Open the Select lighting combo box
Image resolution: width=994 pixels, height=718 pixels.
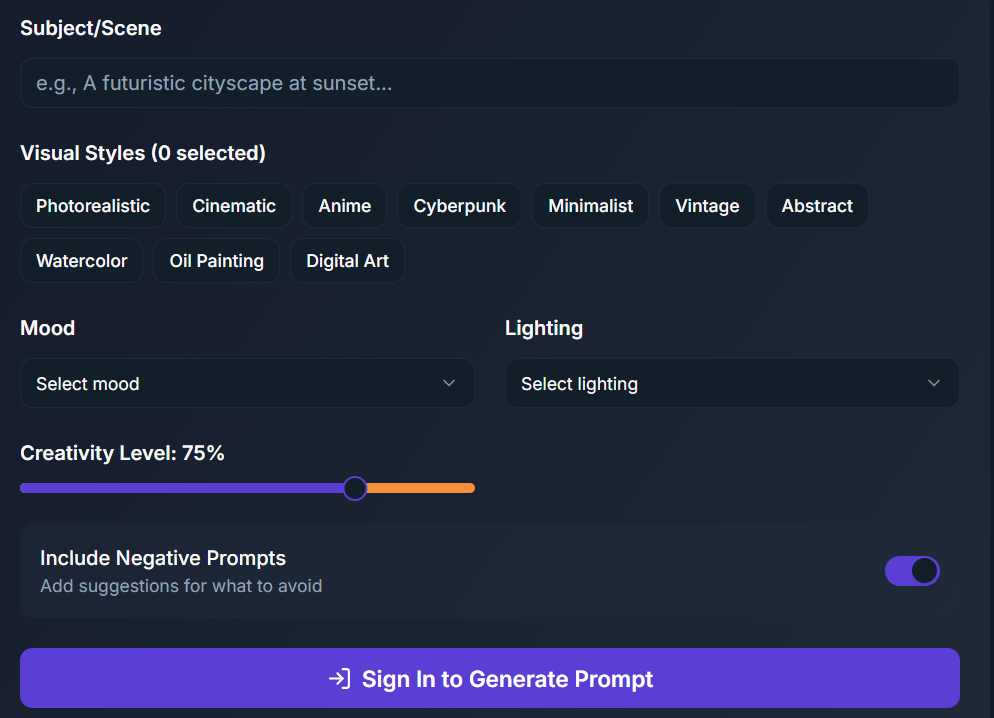coord(732,383)
